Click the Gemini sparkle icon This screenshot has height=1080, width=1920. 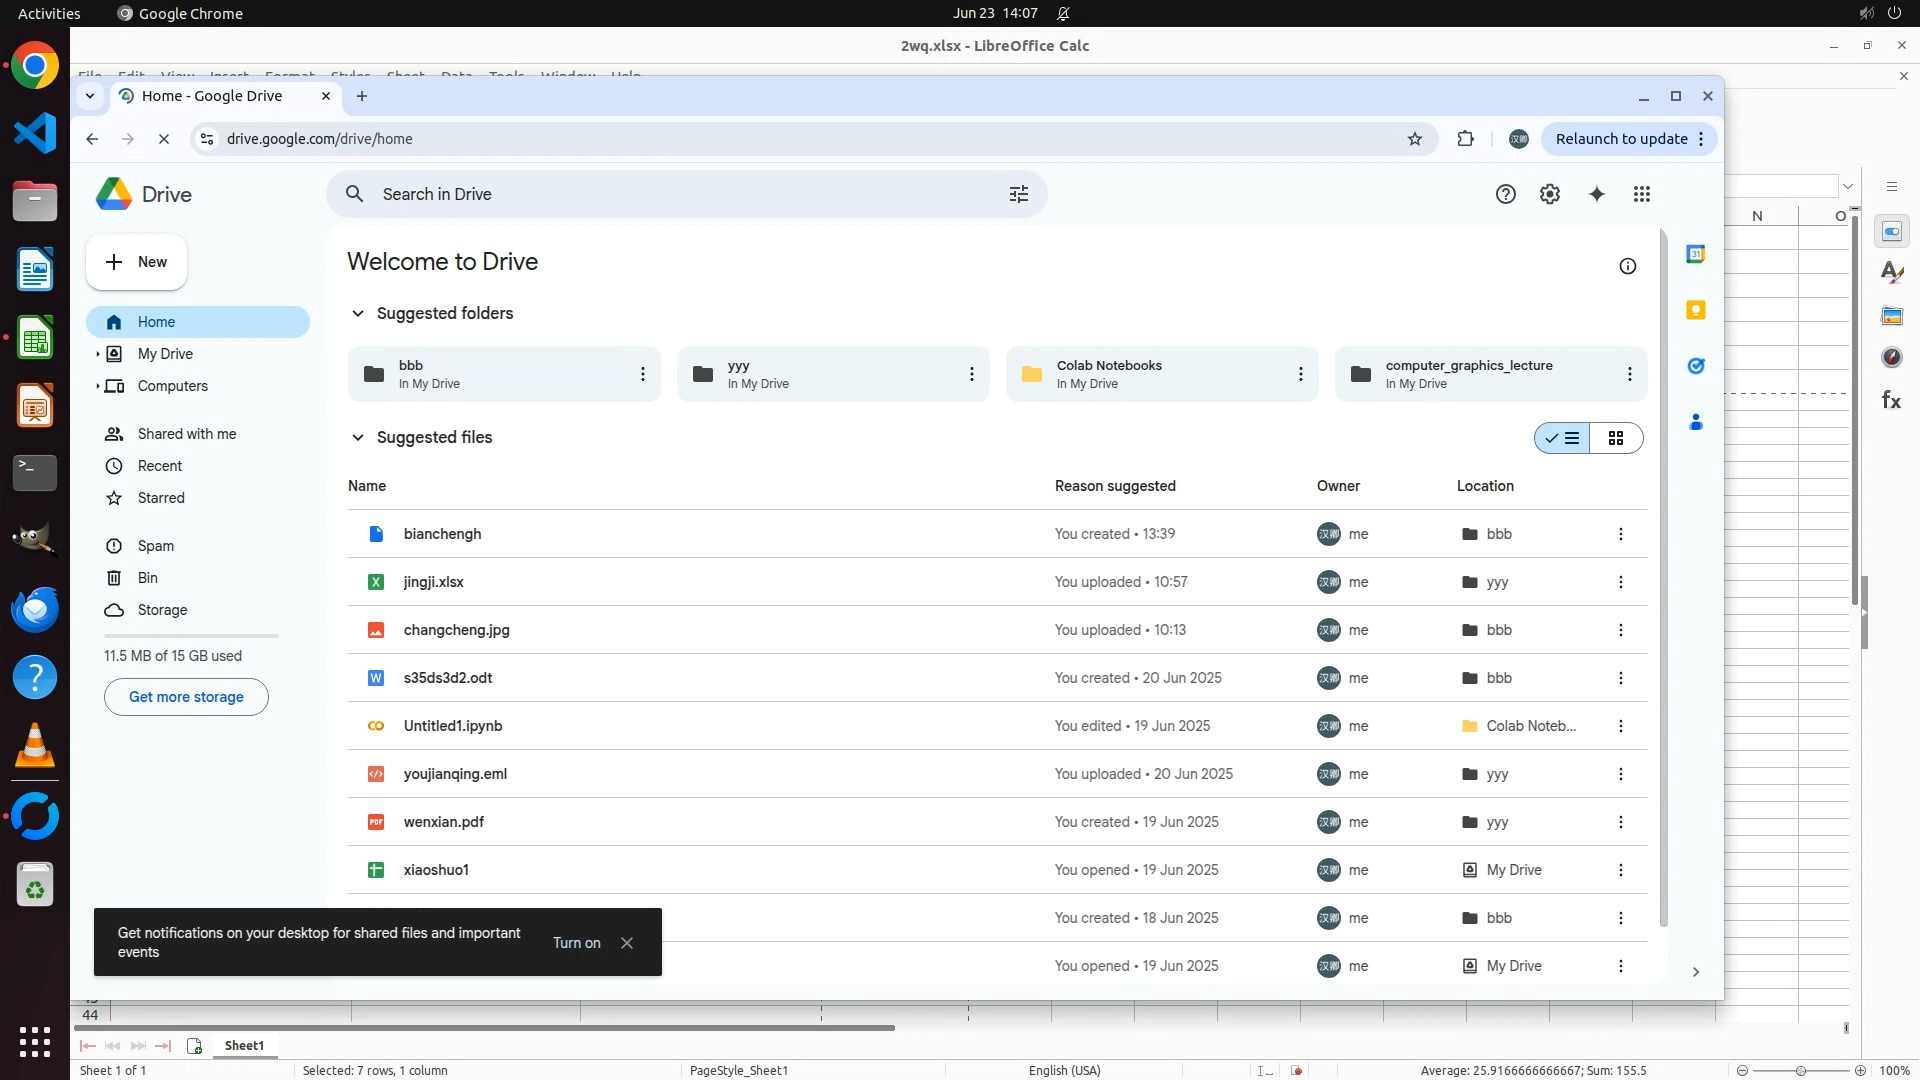coord(1596,194)
